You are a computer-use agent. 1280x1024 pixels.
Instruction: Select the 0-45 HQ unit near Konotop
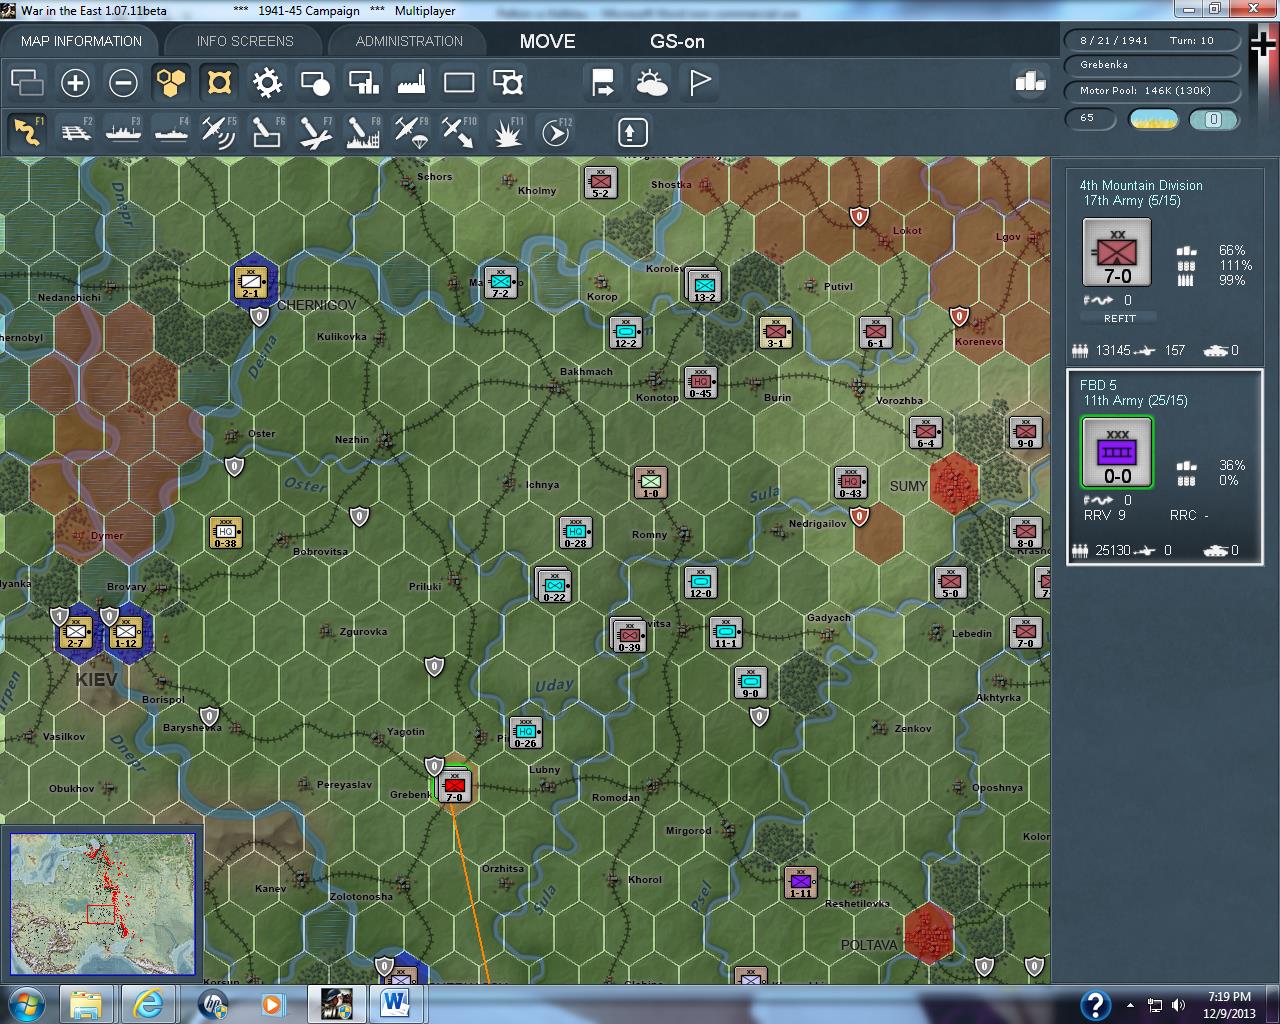click(701, 382)
